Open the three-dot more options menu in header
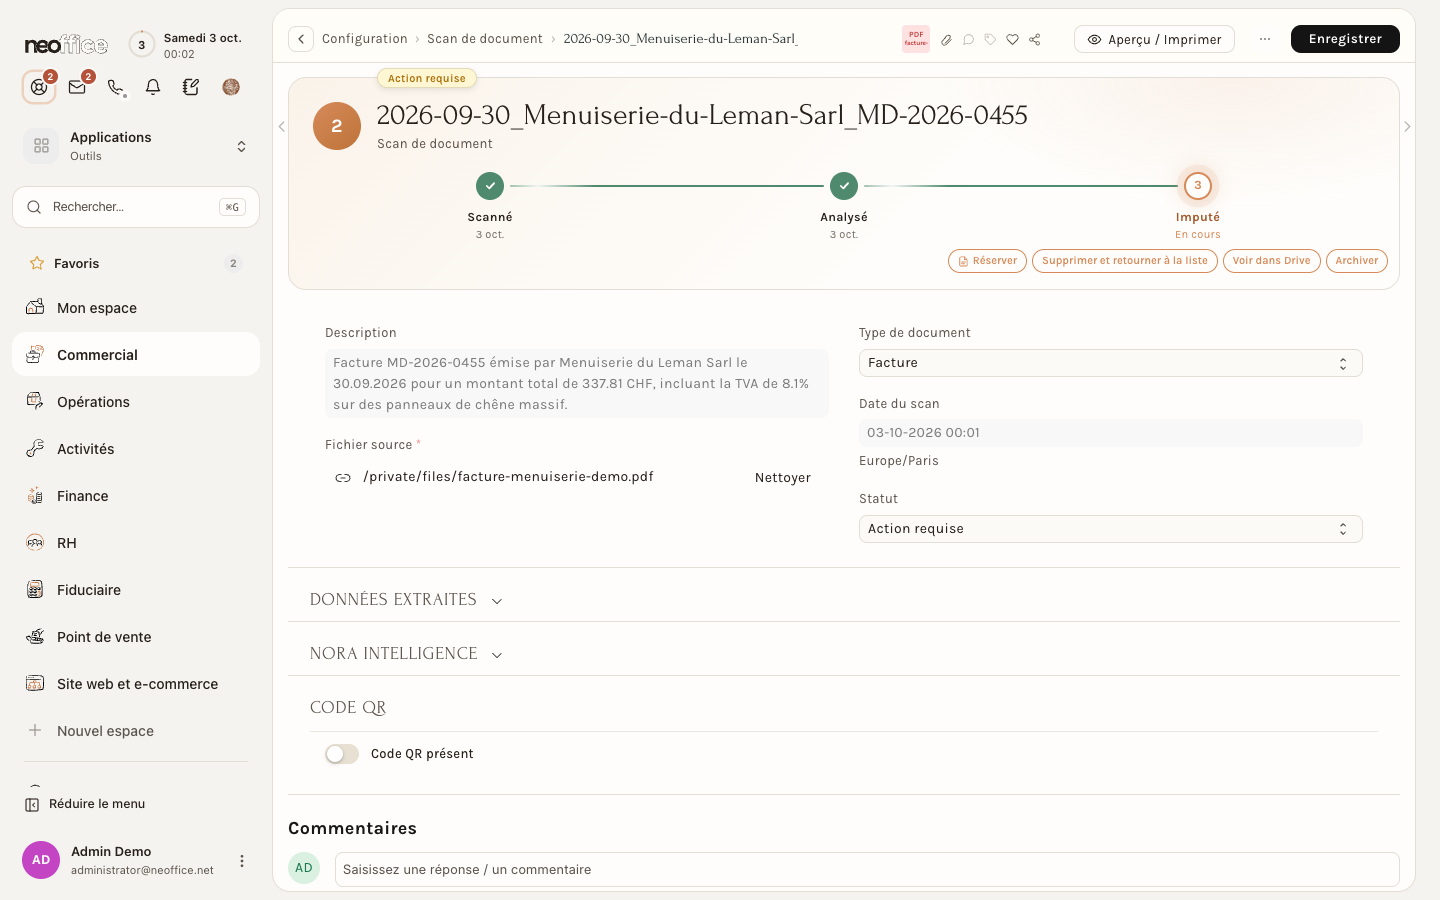This screenshot has height=900, width=1440. point(1265,39)
